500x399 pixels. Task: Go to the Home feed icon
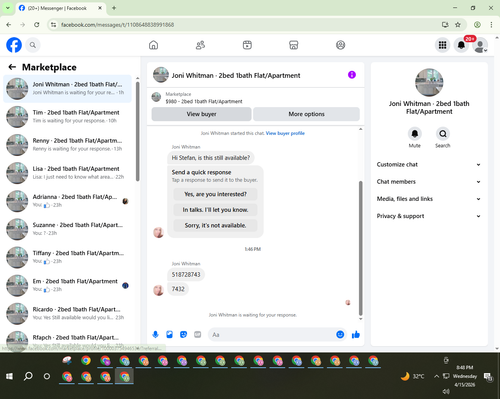[x=153, y=45]
